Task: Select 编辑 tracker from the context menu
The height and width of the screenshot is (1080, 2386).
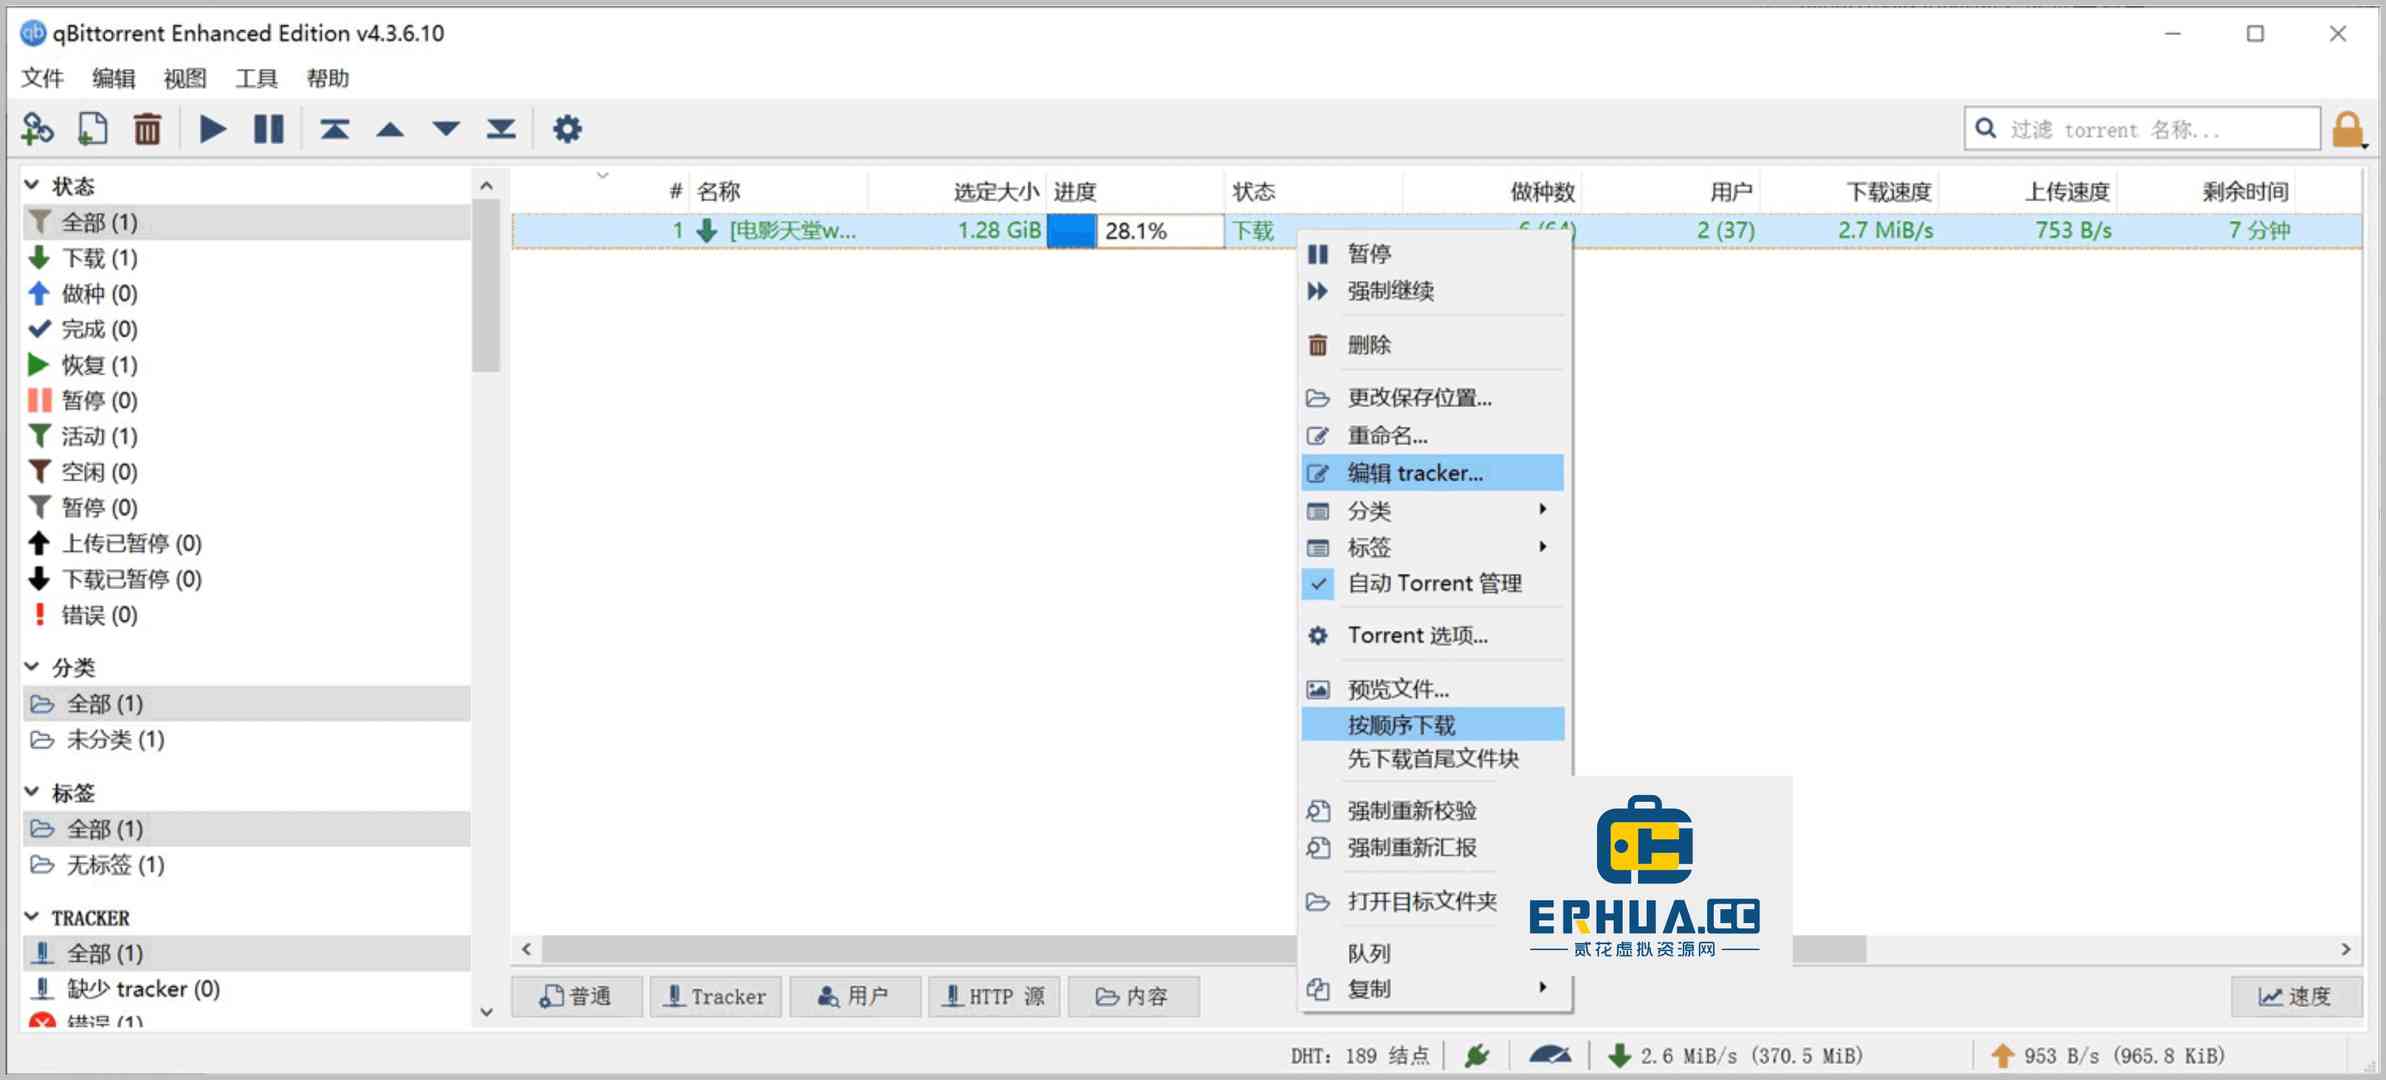Action: coord(1415,472)
